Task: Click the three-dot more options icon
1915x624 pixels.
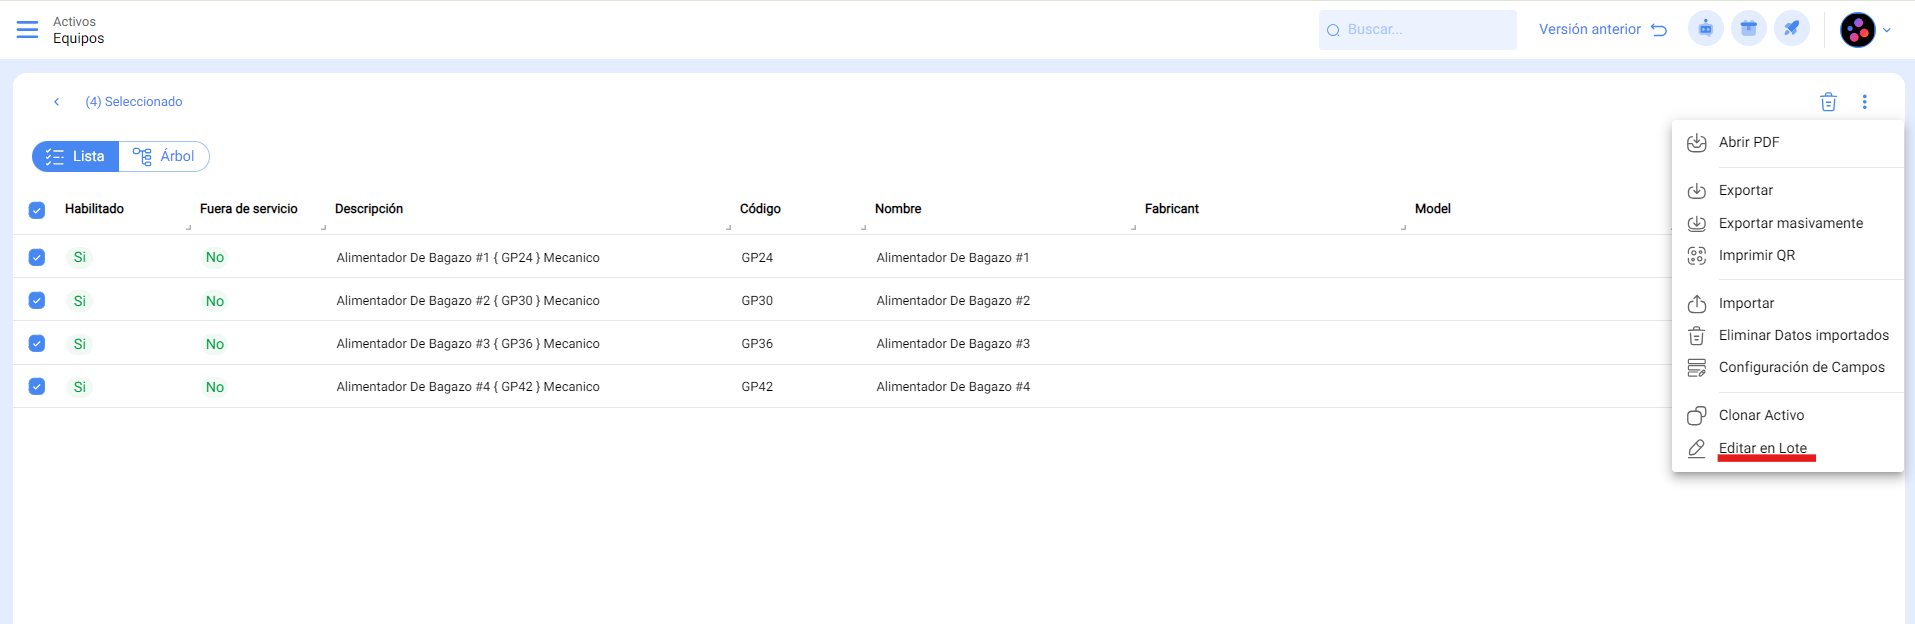Action: 1864,102
